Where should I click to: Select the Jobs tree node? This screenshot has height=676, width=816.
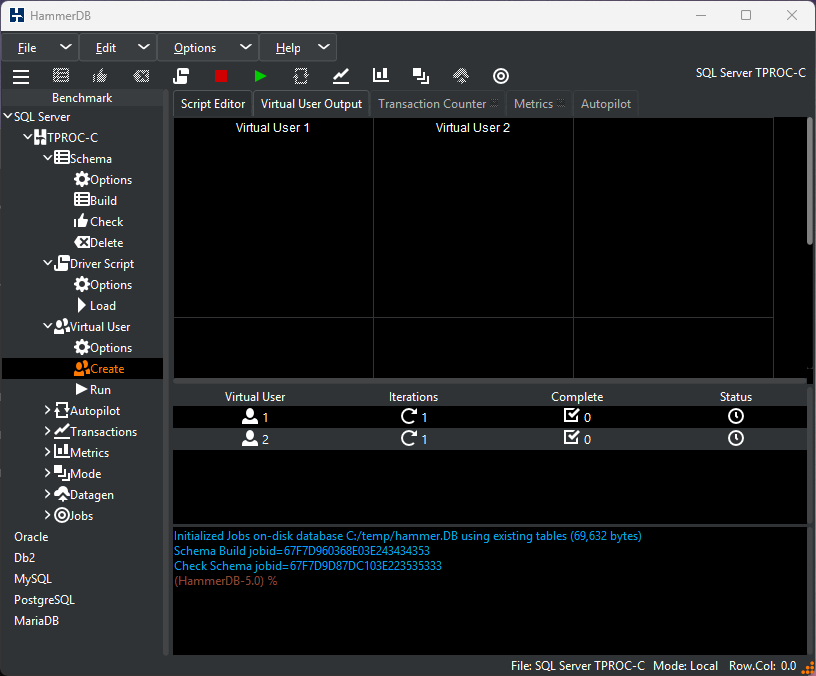coord(74,515)
